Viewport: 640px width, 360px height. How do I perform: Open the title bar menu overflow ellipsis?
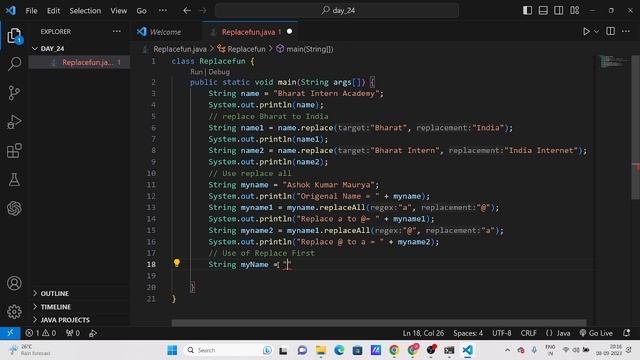coord(163,10)
